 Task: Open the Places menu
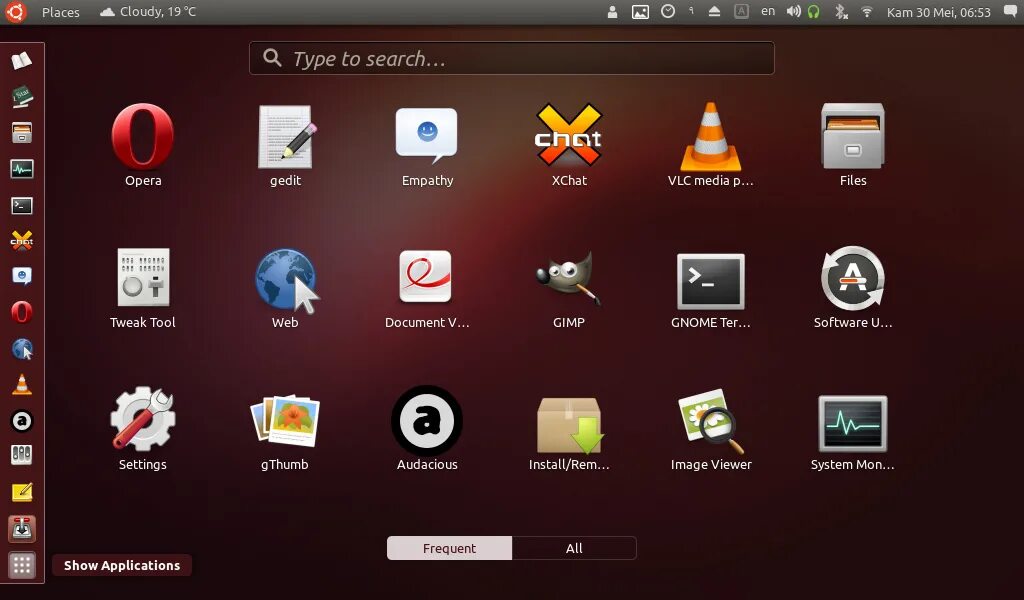click(x=61, y=12)
